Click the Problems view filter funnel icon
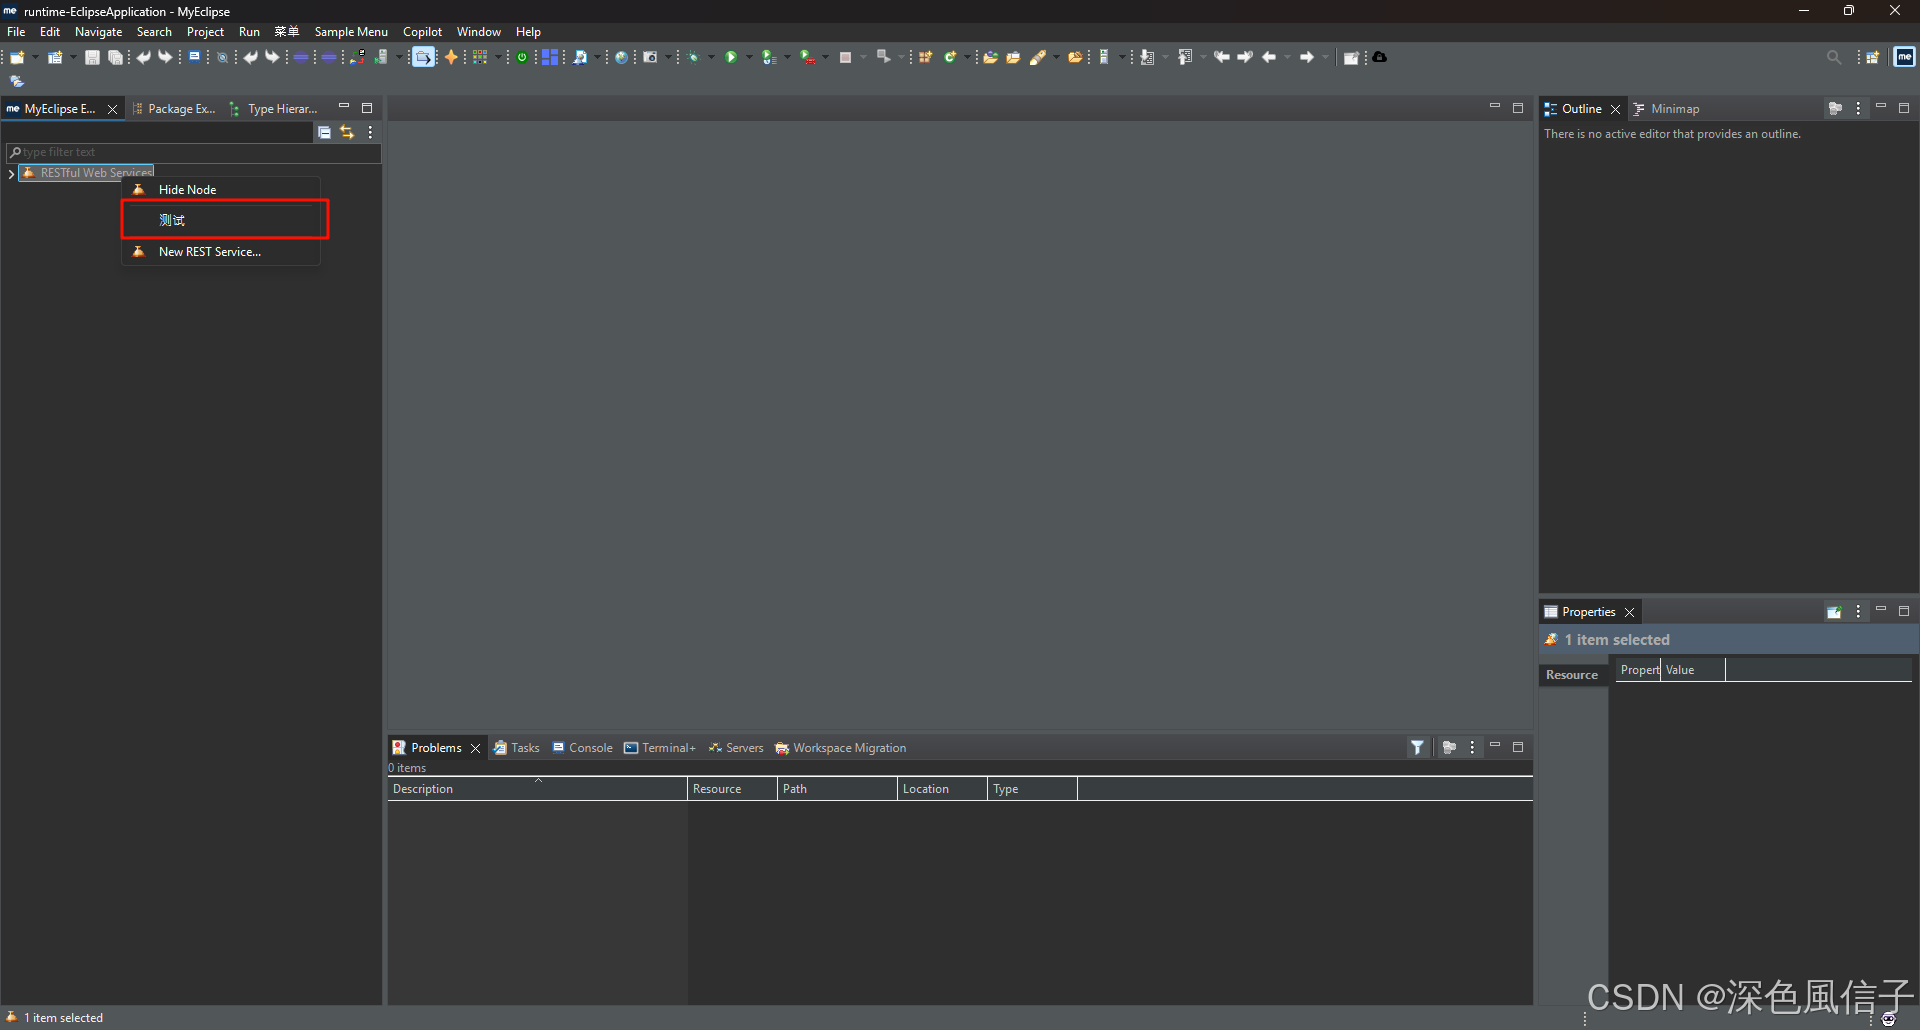 point(1417,747)
